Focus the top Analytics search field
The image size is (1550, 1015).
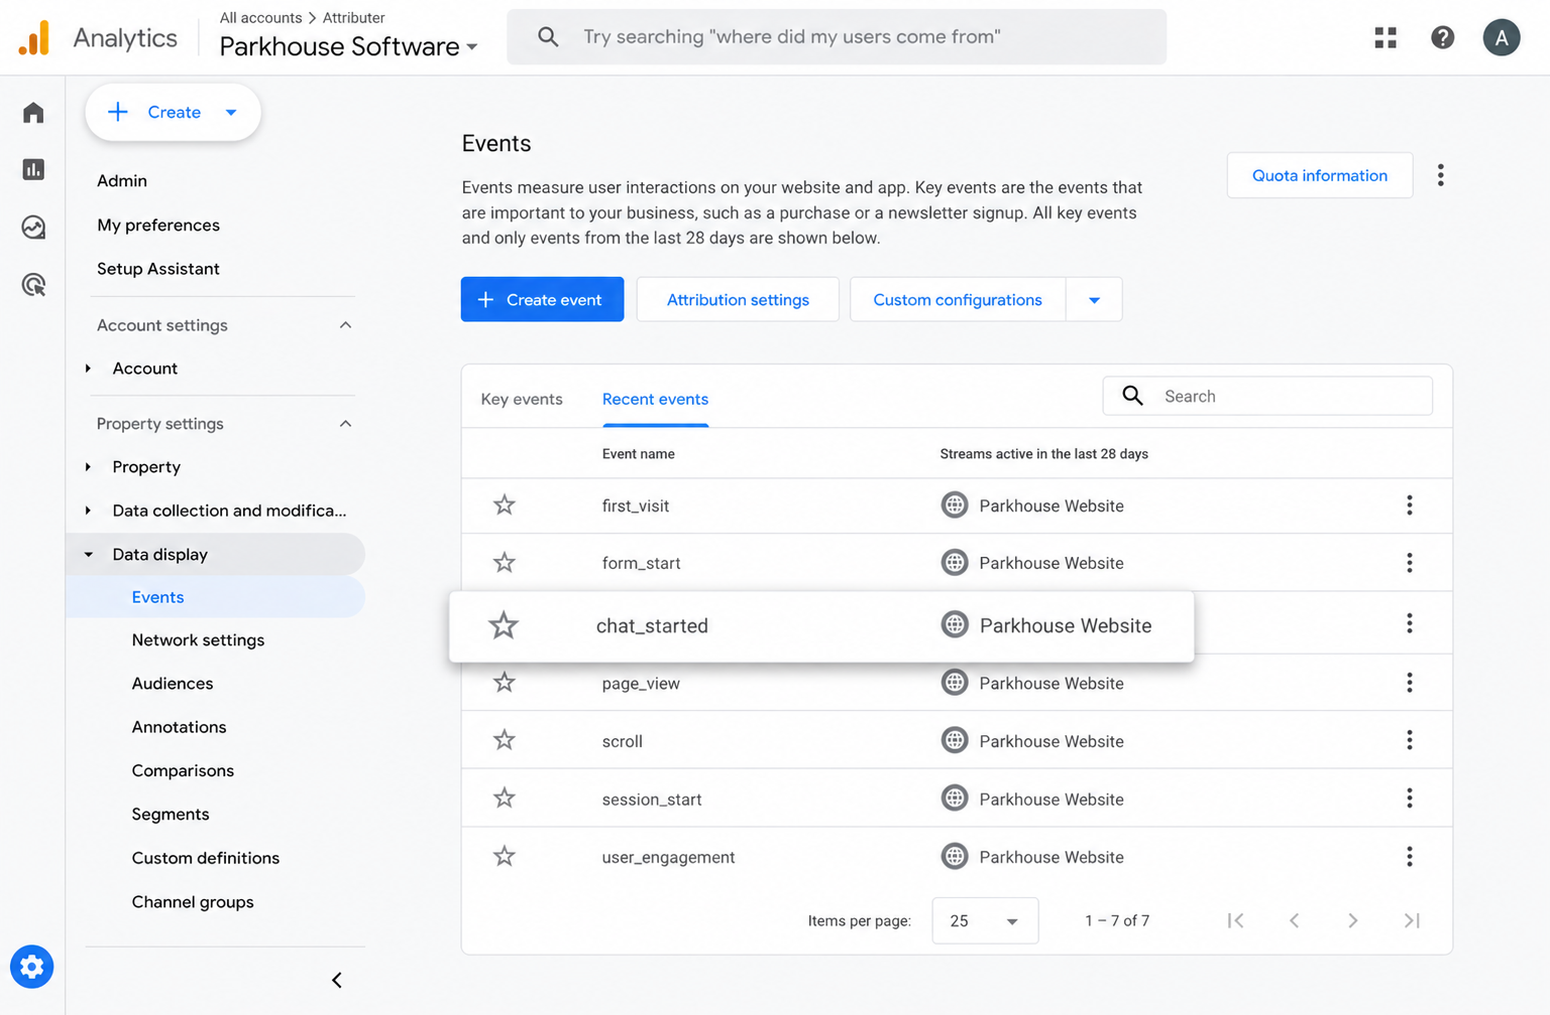[836, 37]
